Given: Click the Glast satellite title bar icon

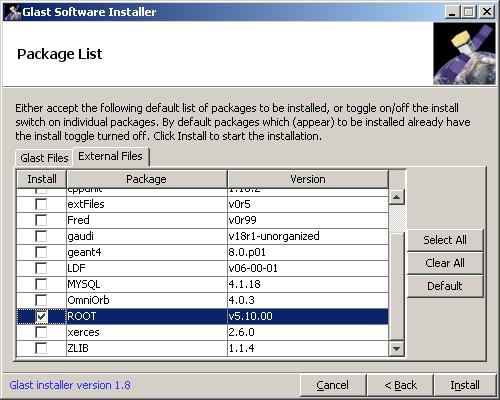Looking at the screenshot, I should point(13,12).
